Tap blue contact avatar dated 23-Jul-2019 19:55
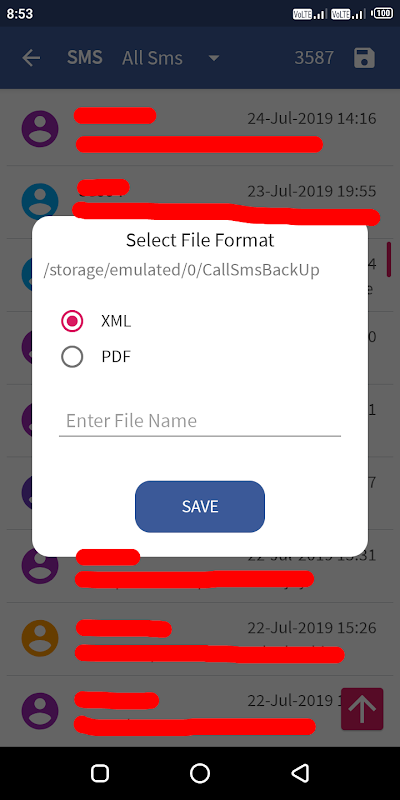400x800 pixels. 40,201
